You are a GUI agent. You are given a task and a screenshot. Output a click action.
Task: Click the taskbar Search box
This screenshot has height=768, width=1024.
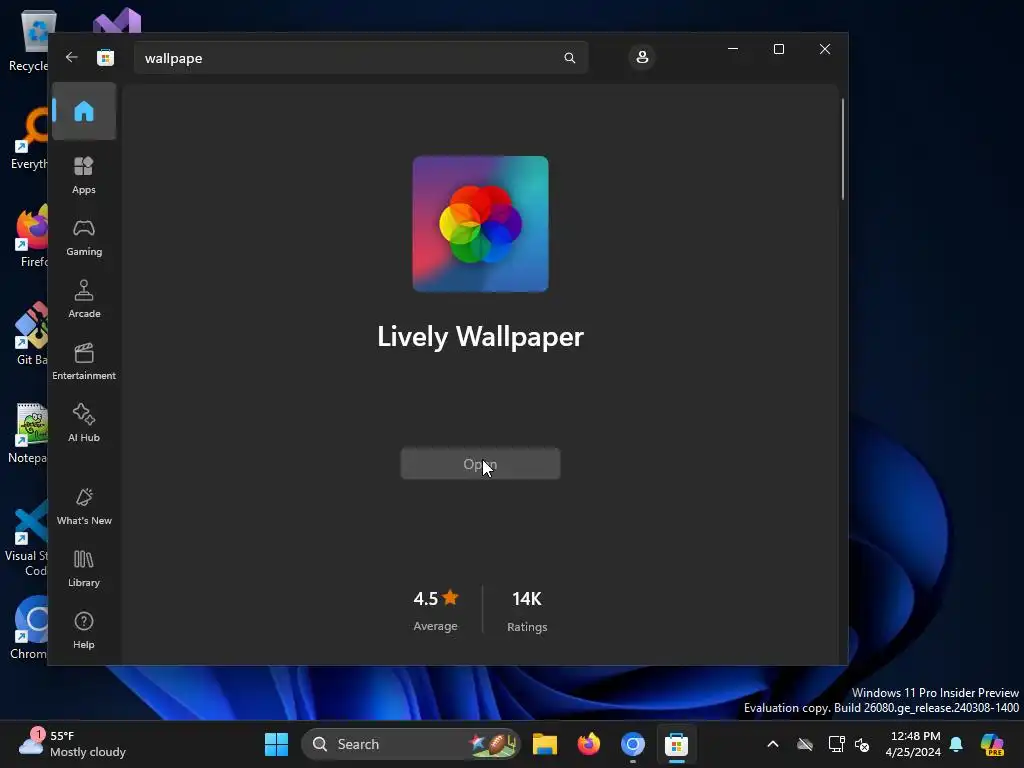411,744
